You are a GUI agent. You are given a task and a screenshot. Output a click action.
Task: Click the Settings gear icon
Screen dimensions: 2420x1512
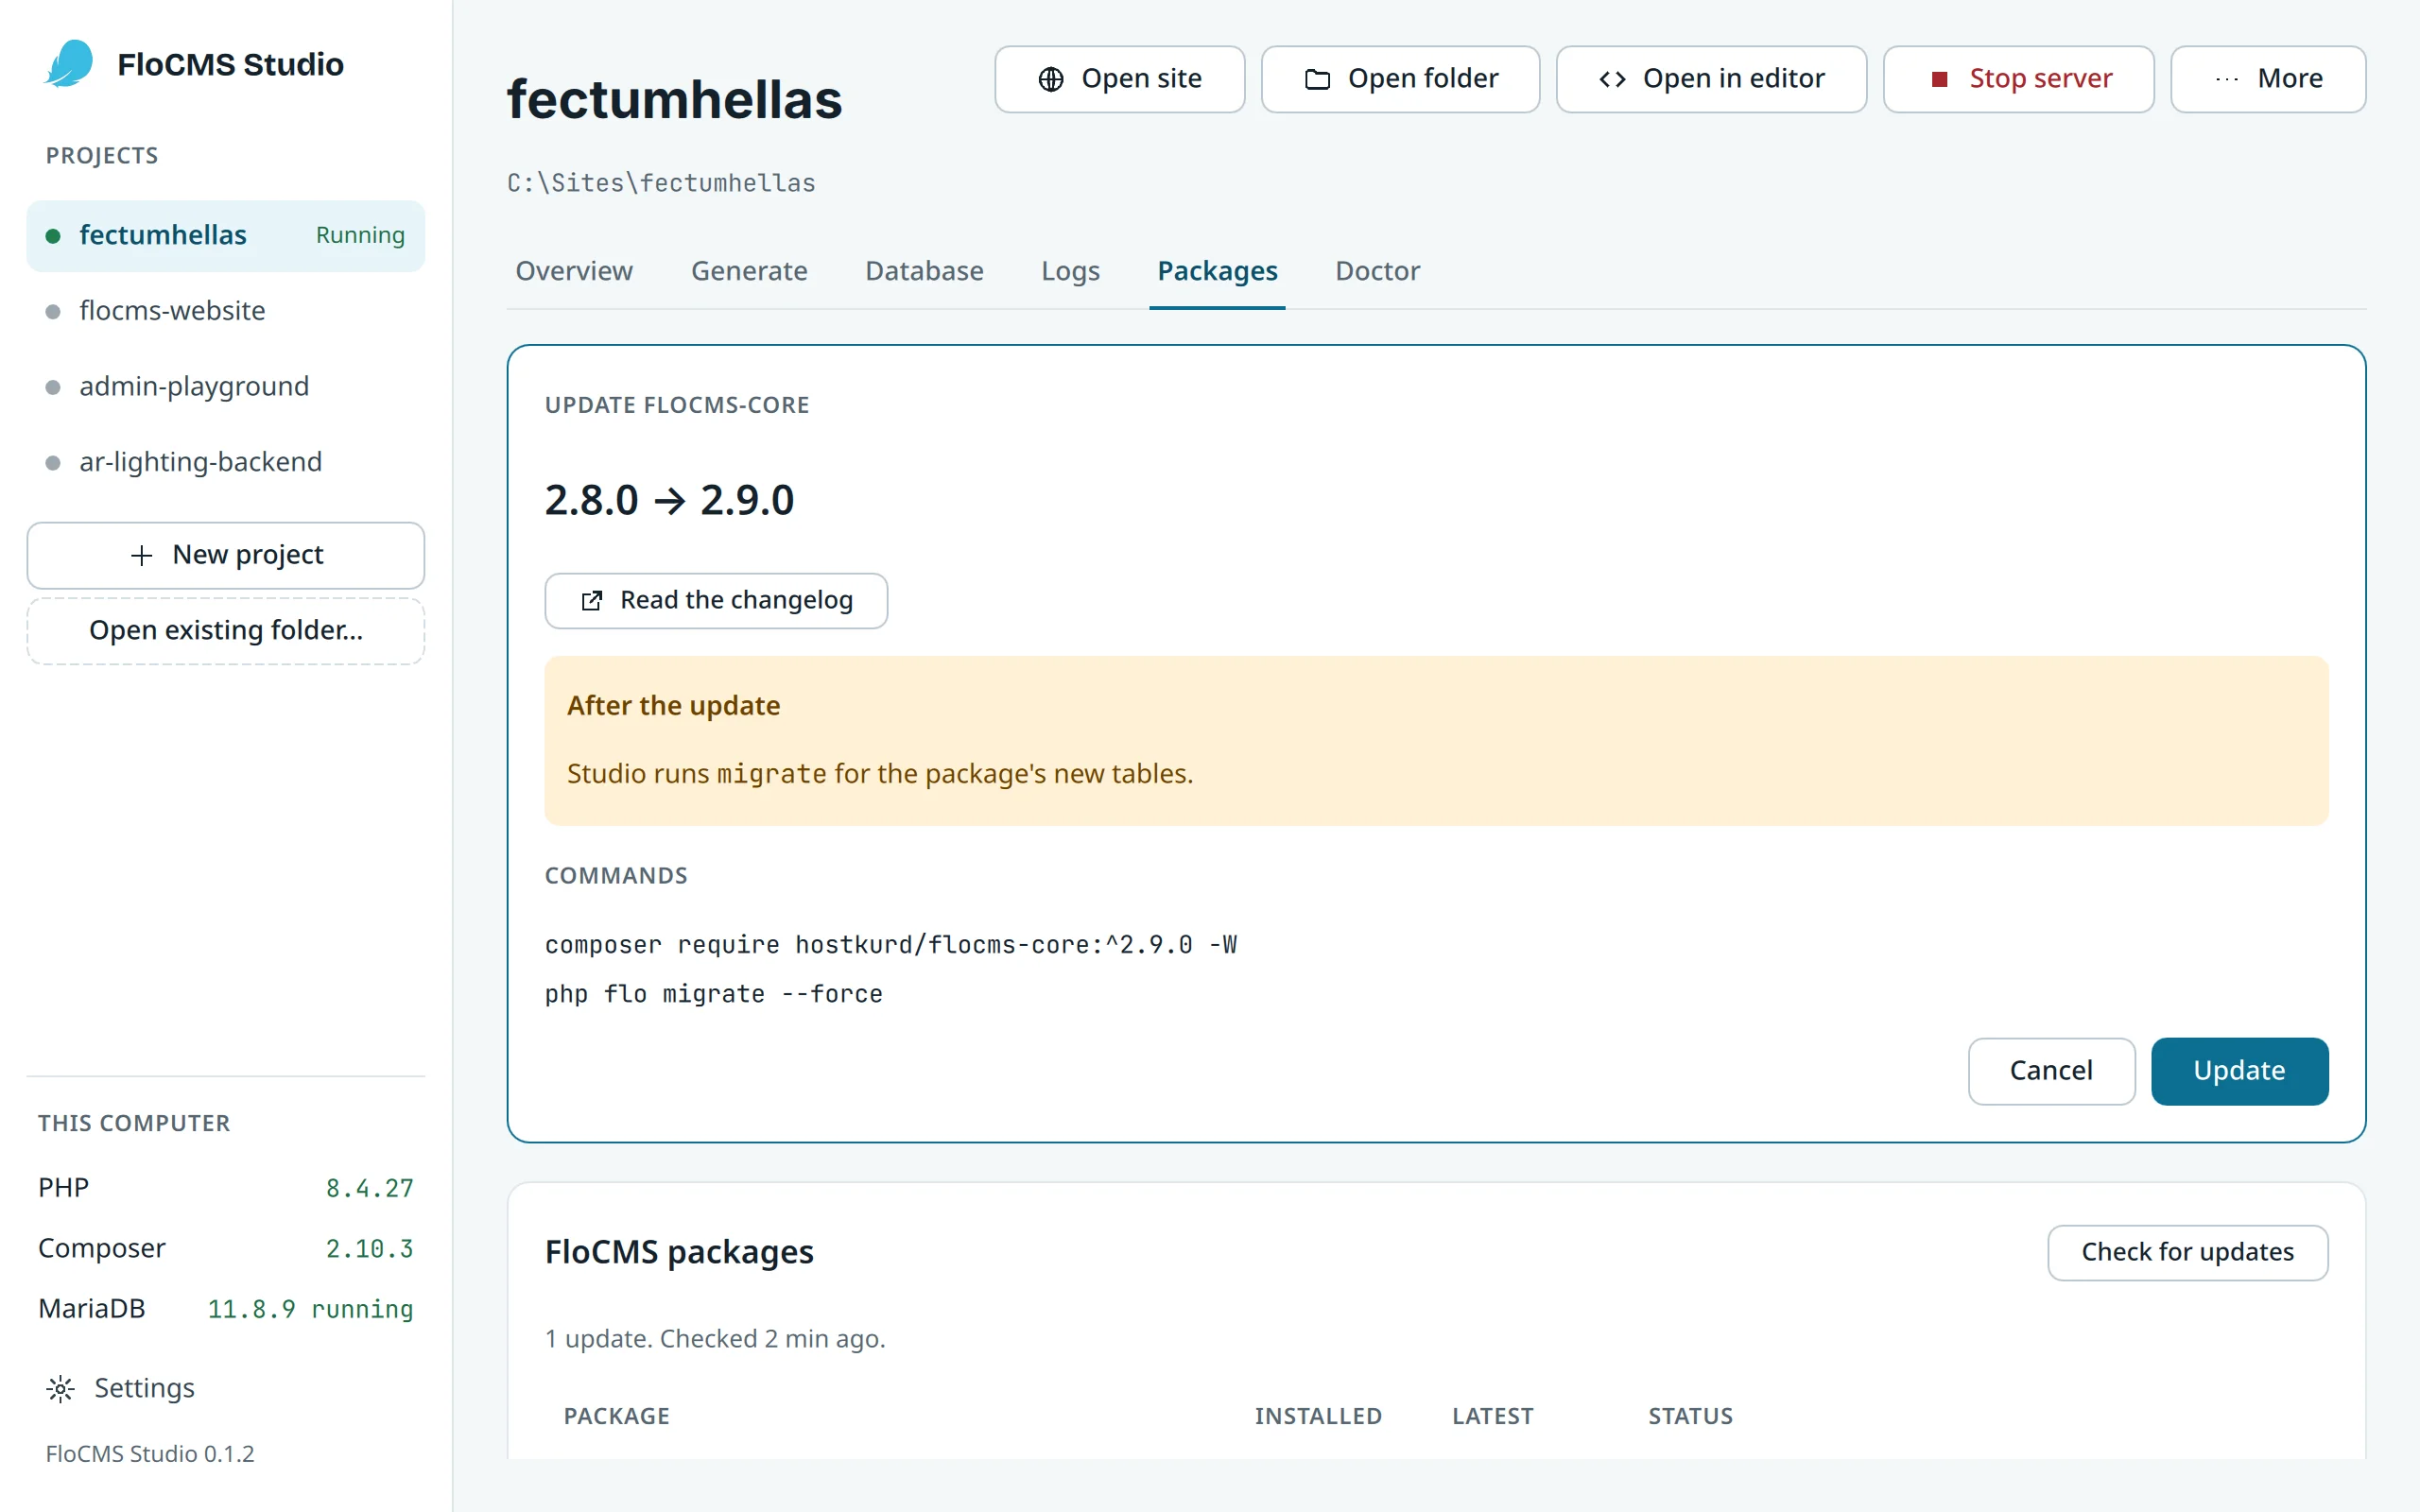[x=60, y=1388]
